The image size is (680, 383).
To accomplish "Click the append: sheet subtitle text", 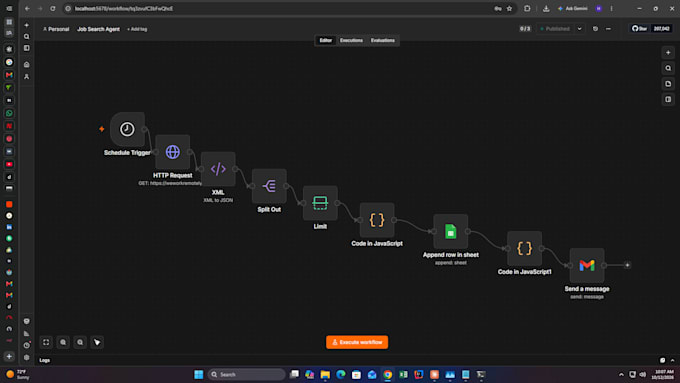I will tap(451, 263).
